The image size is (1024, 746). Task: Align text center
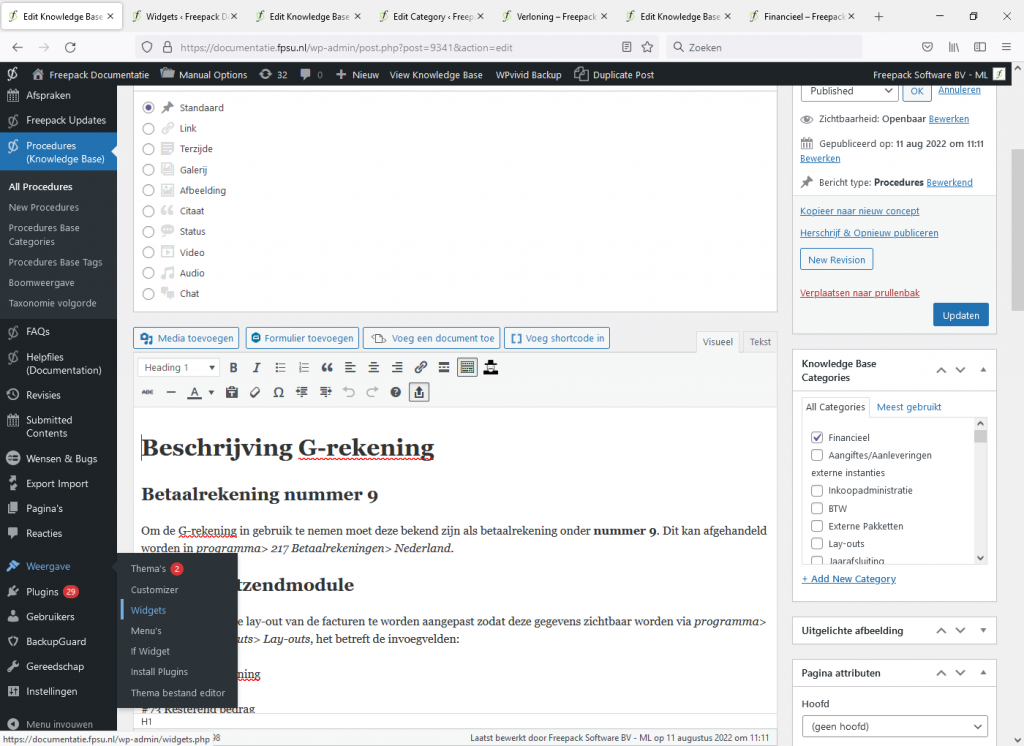click(x=374, y=368)
